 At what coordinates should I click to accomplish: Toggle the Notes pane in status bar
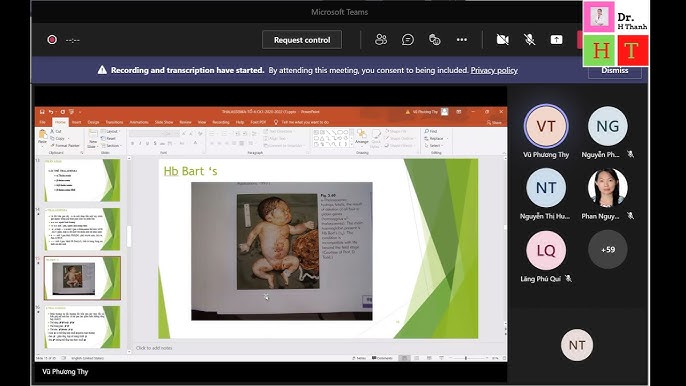pyautogui.click(x=359, y=358)
